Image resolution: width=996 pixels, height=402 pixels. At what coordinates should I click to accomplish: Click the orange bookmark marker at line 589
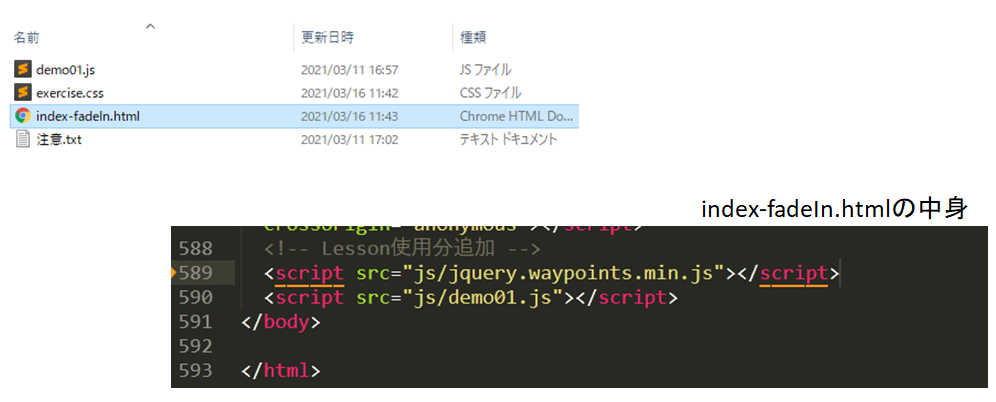174,273
